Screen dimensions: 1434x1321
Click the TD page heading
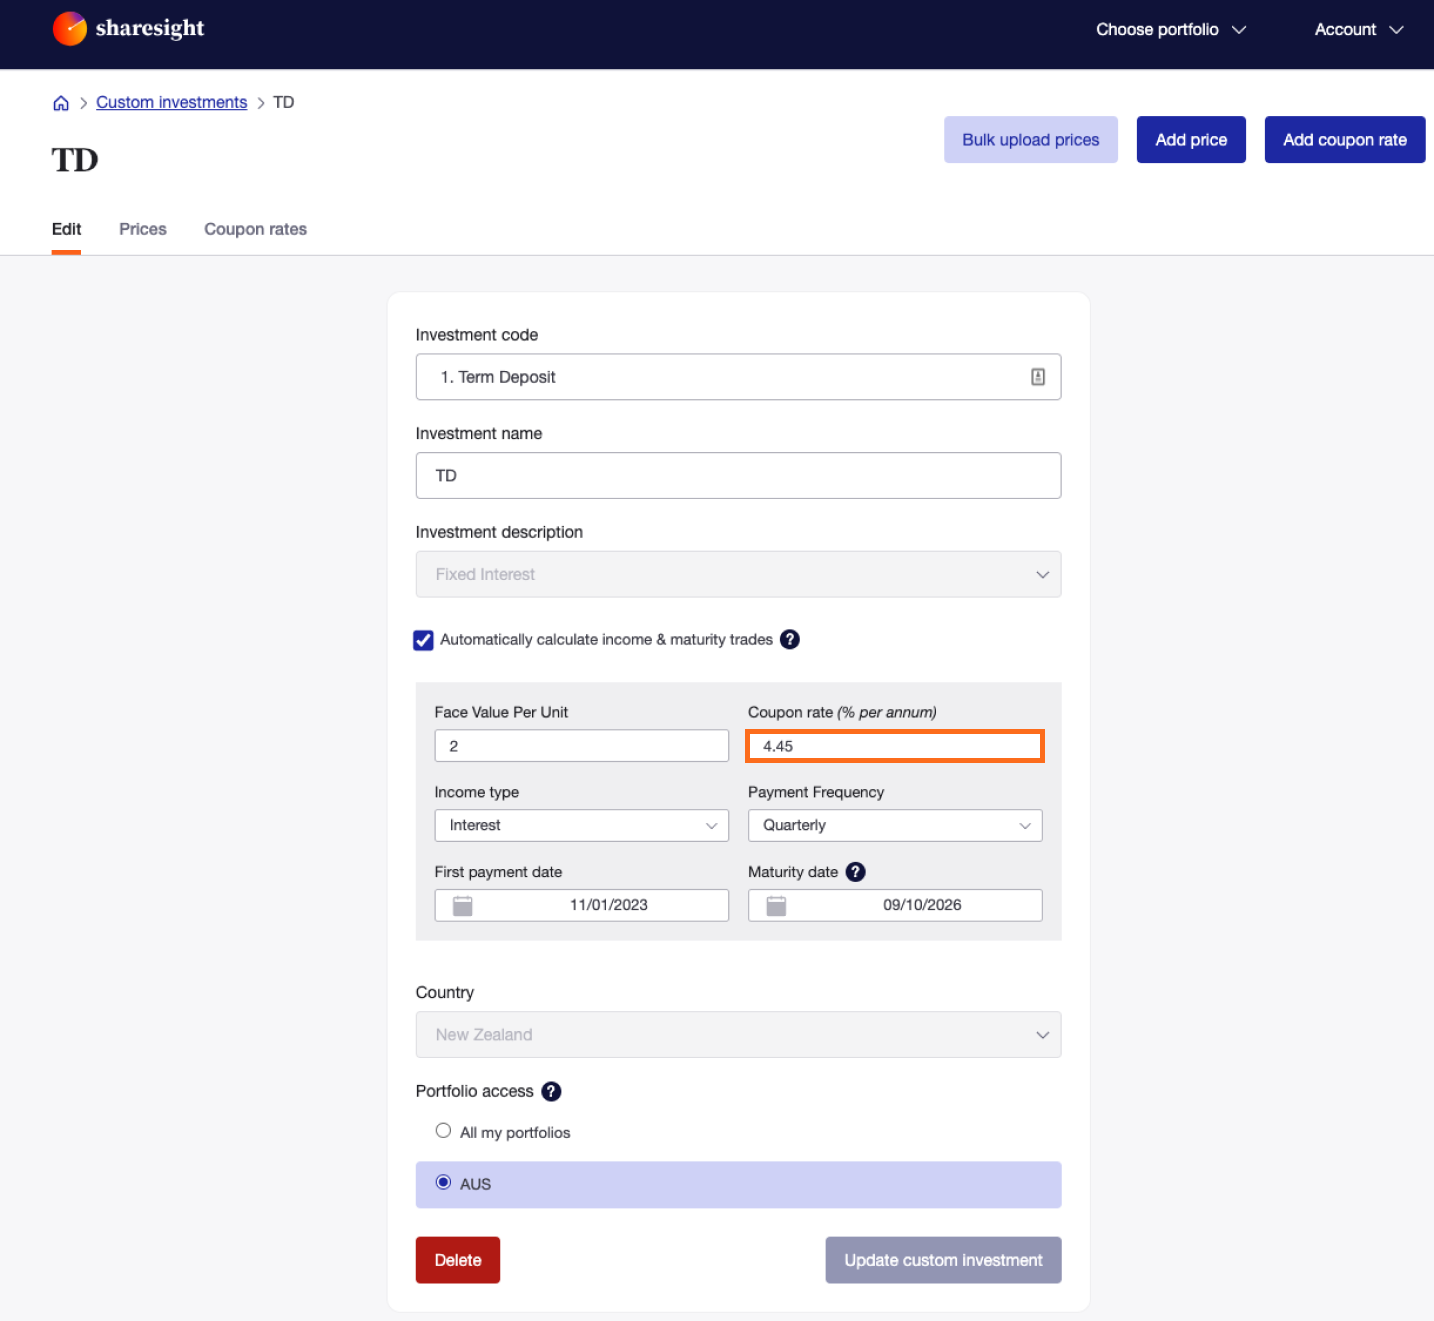point(75,160)
